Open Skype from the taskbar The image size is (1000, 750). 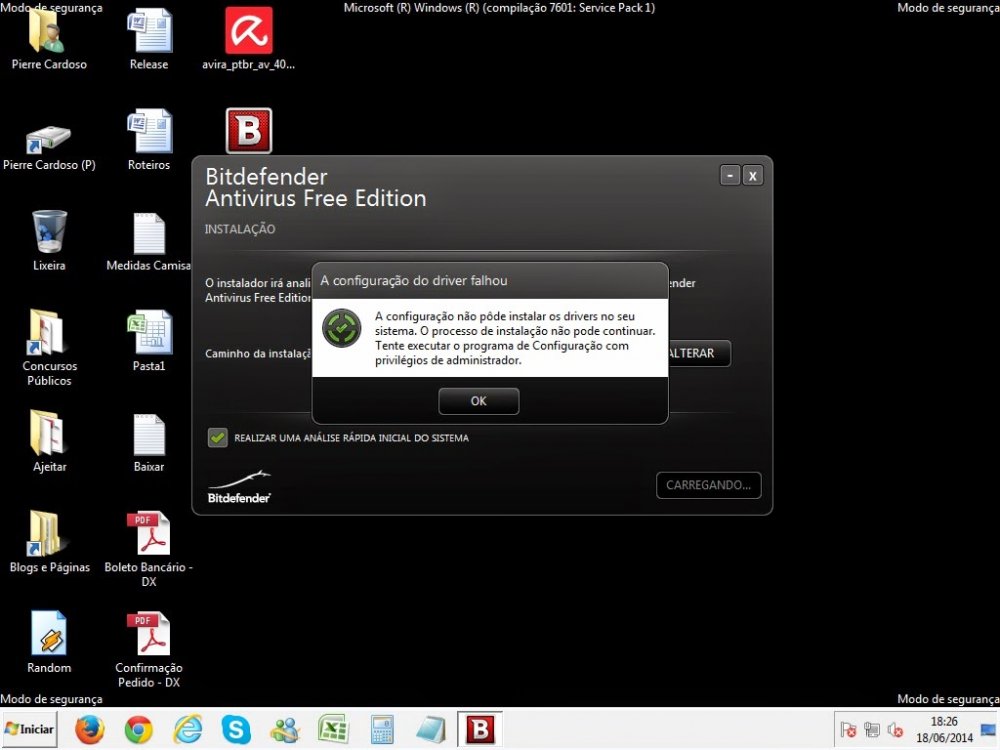[x=236, y=730]
